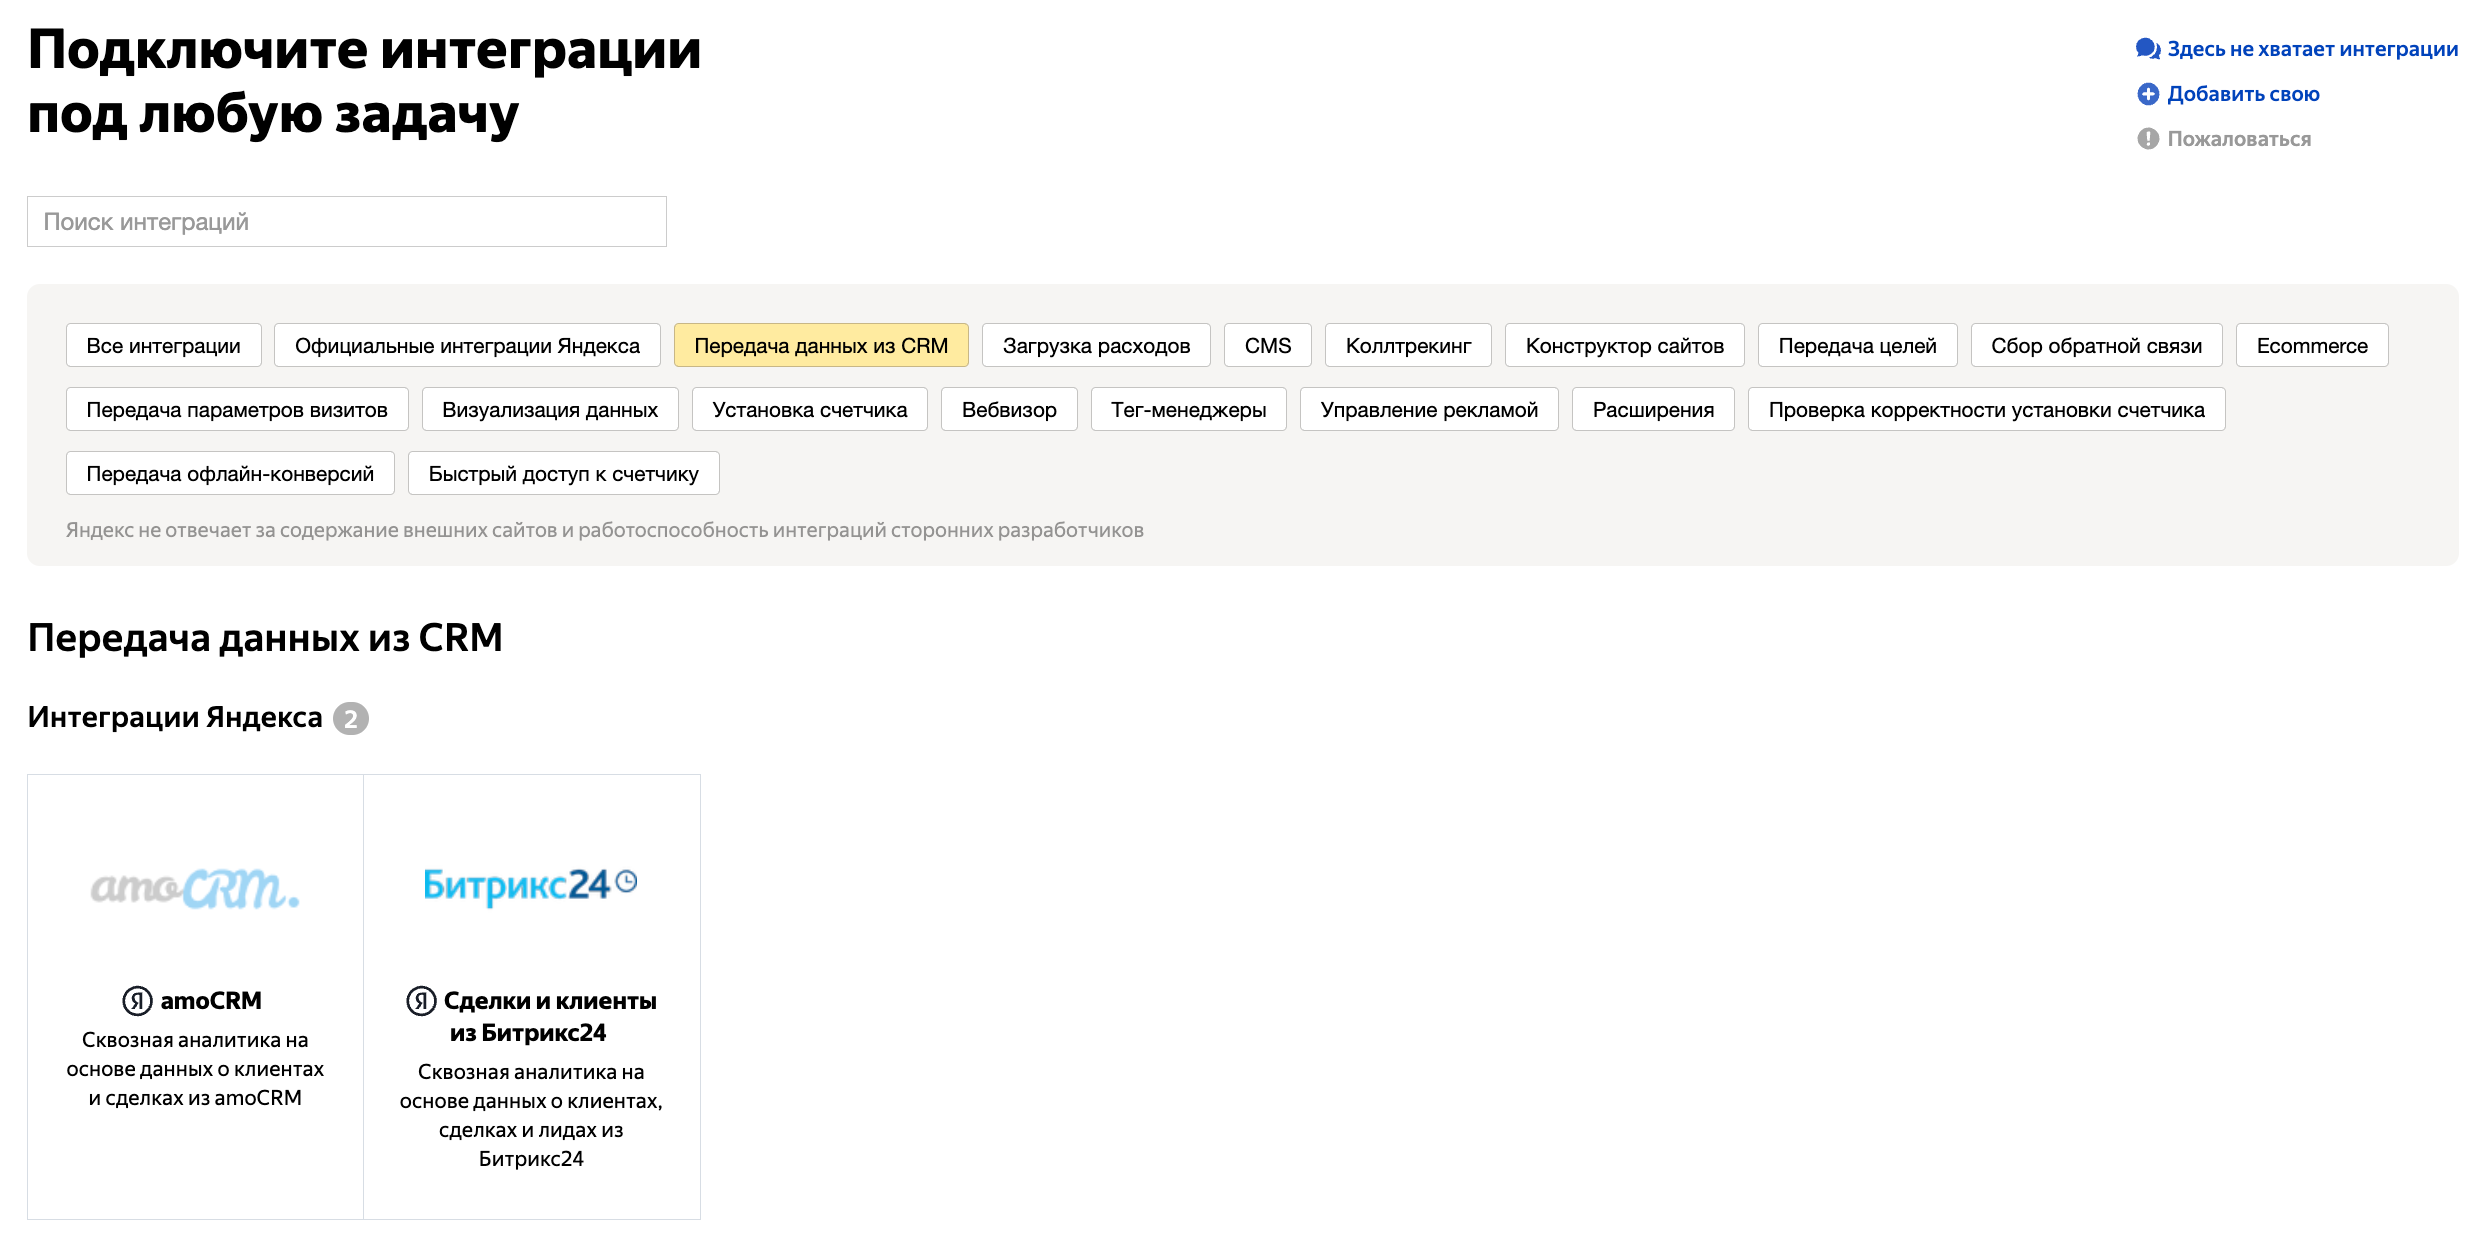Focus the 'Поиск интеграций' search field
This screenshot has width=2476, height=1250.
click(347, 221)
